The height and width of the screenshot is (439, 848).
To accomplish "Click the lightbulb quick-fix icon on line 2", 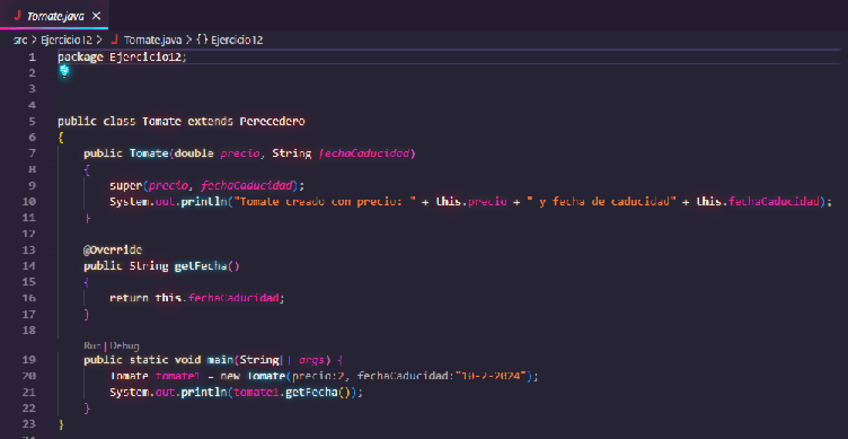I will (64, 71).
